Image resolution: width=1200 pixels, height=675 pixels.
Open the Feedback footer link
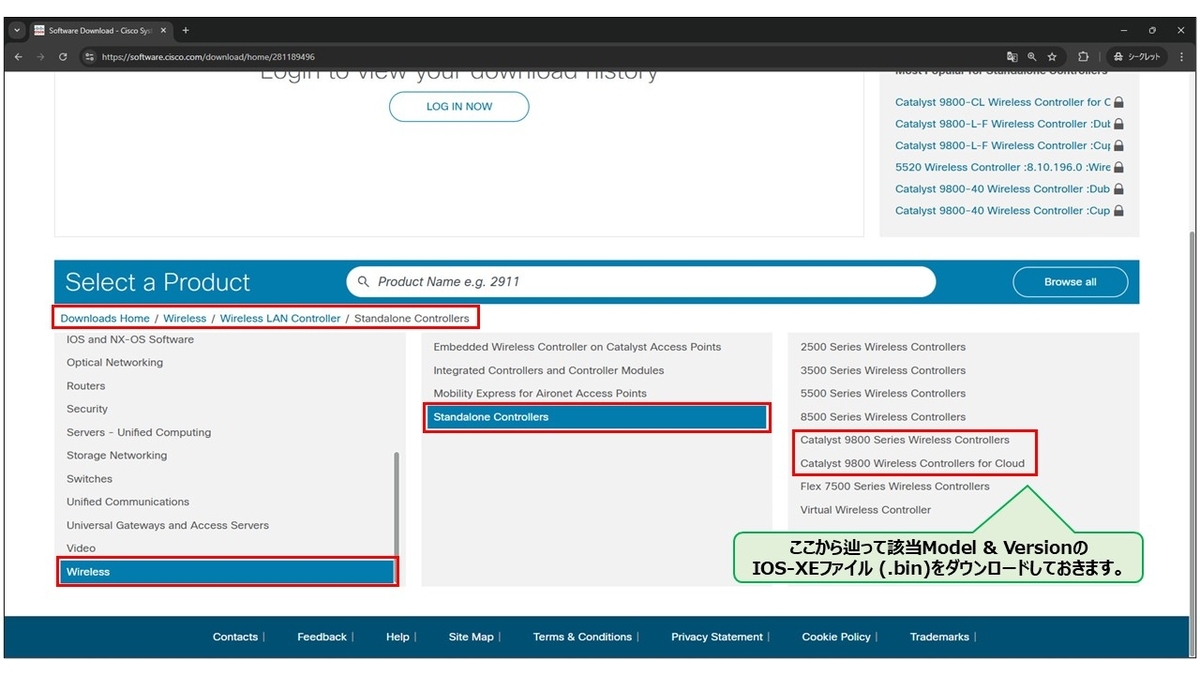323,637
